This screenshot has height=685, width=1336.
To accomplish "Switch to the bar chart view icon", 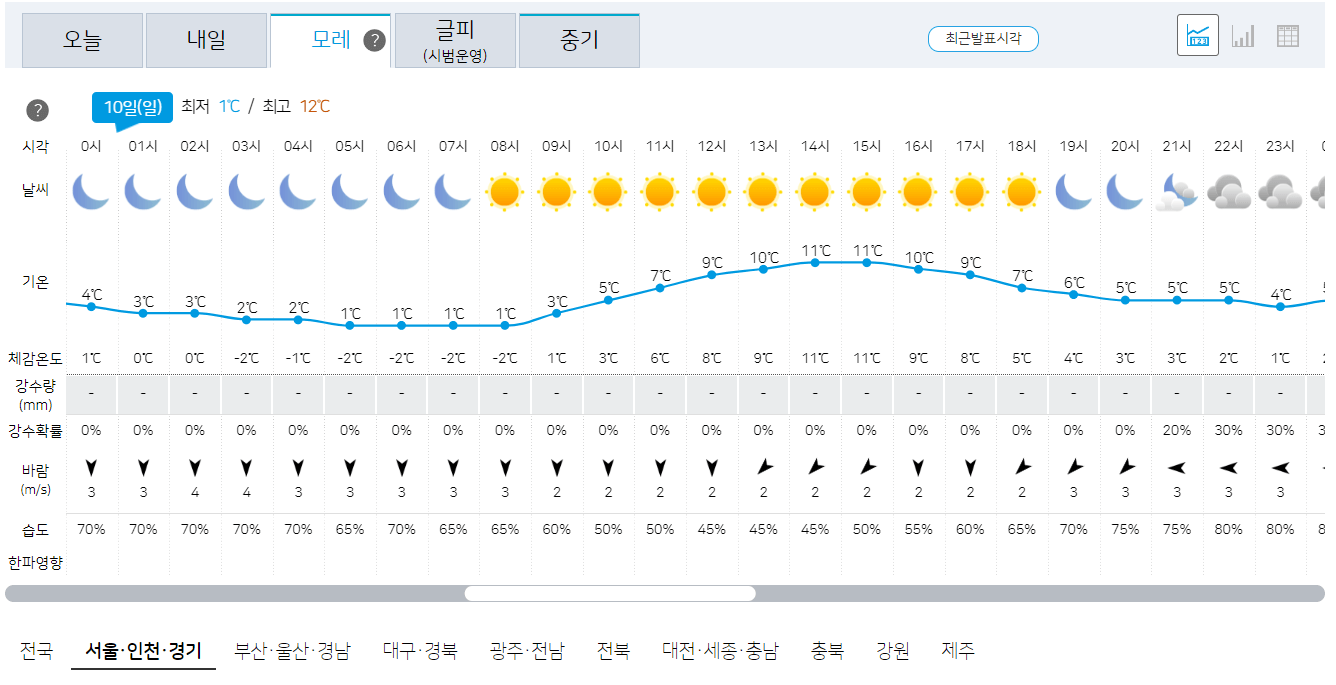I will coord(1243,33).
